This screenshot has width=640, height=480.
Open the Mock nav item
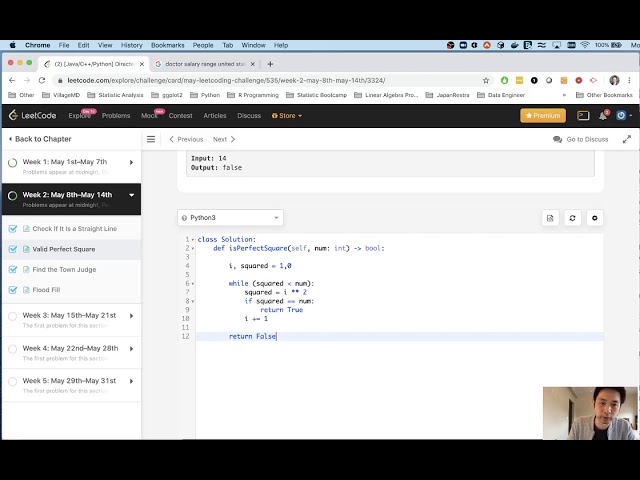point(149,116)
